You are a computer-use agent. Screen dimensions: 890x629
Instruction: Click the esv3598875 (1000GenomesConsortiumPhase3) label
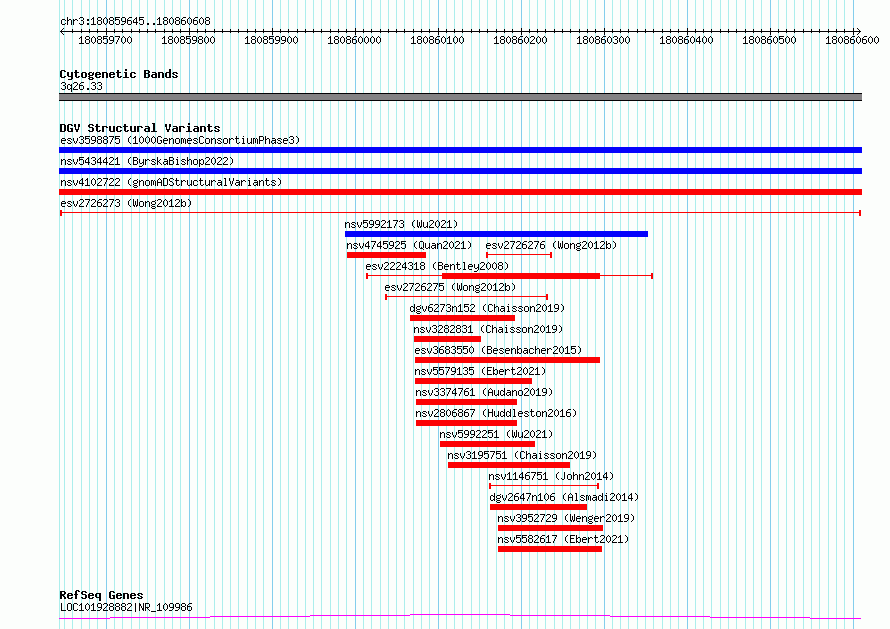pyautogui.click(x=180, y=140)
